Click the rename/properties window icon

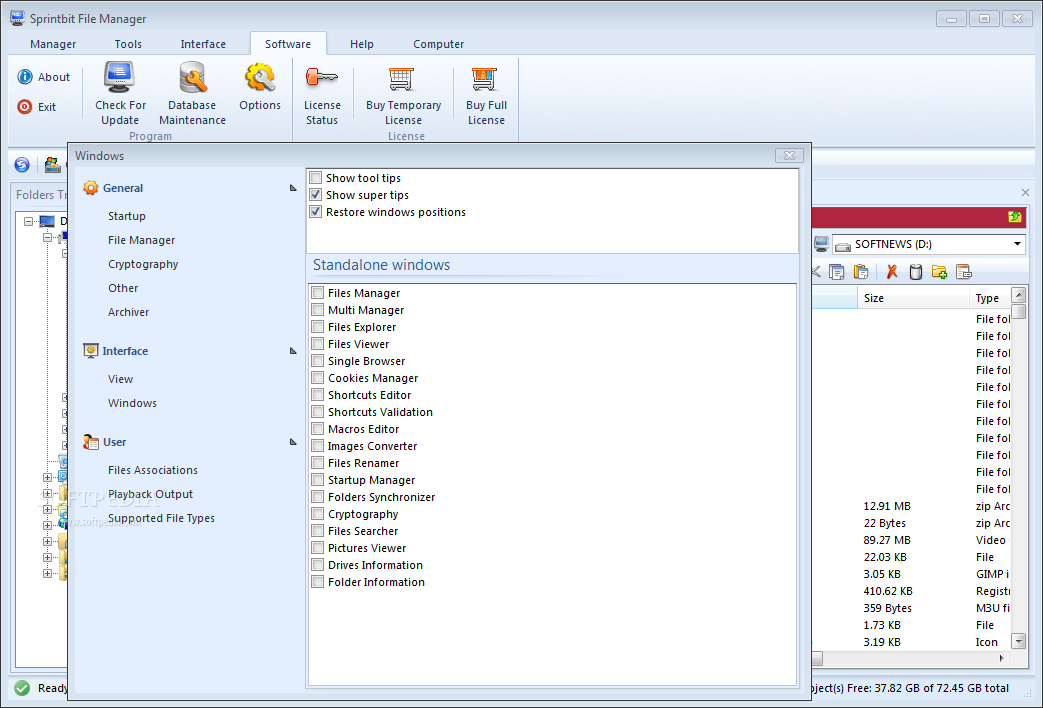pyautogui.click(x=963, y=271)
